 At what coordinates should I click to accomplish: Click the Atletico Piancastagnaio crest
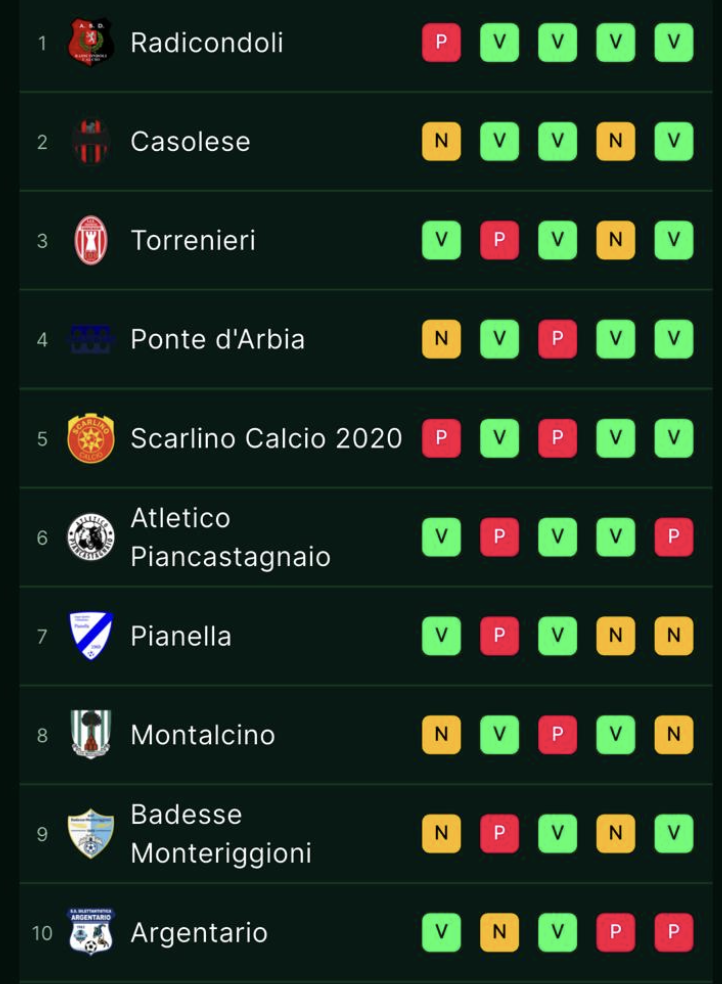[90, 537]
